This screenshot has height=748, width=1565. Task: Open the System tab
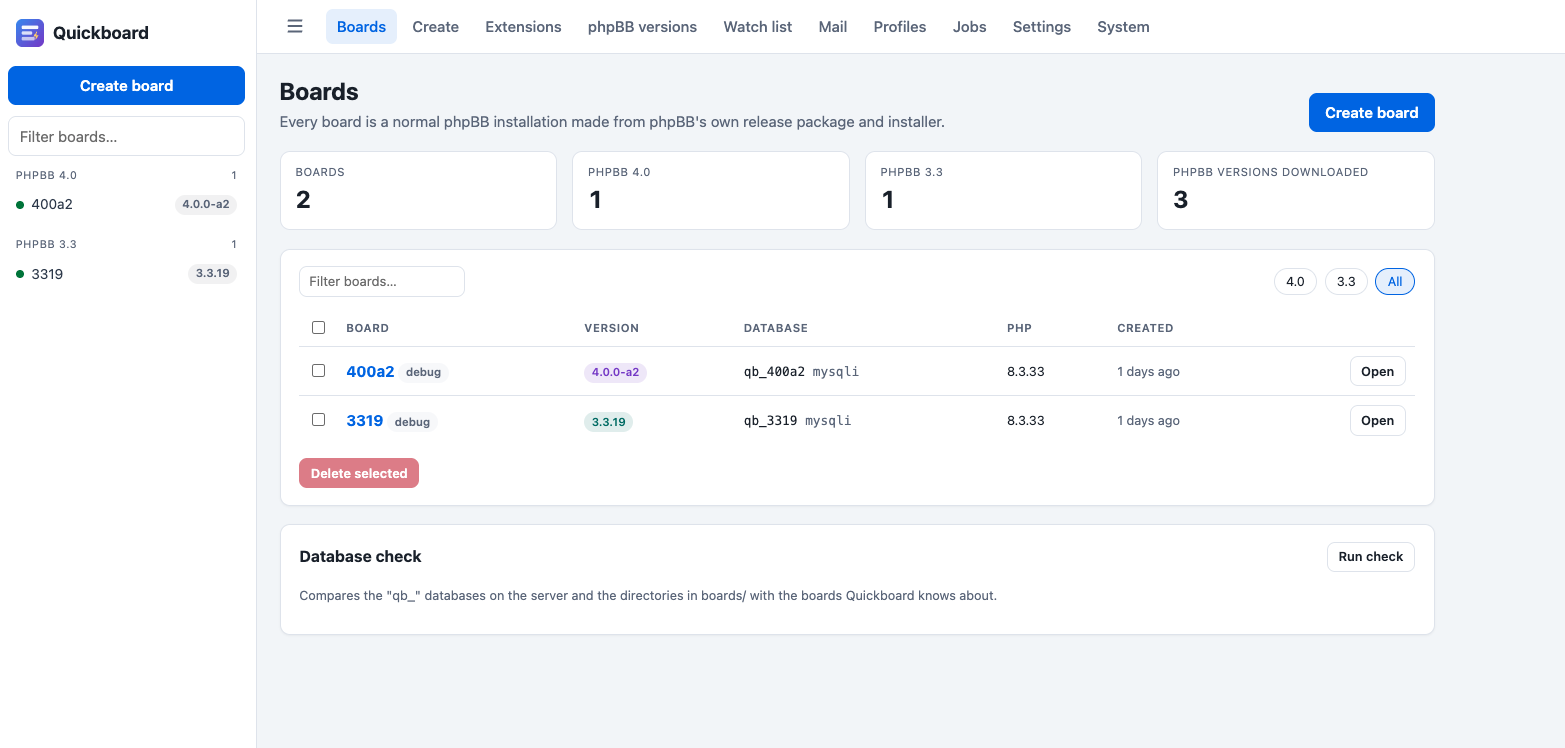[1123, 27]
